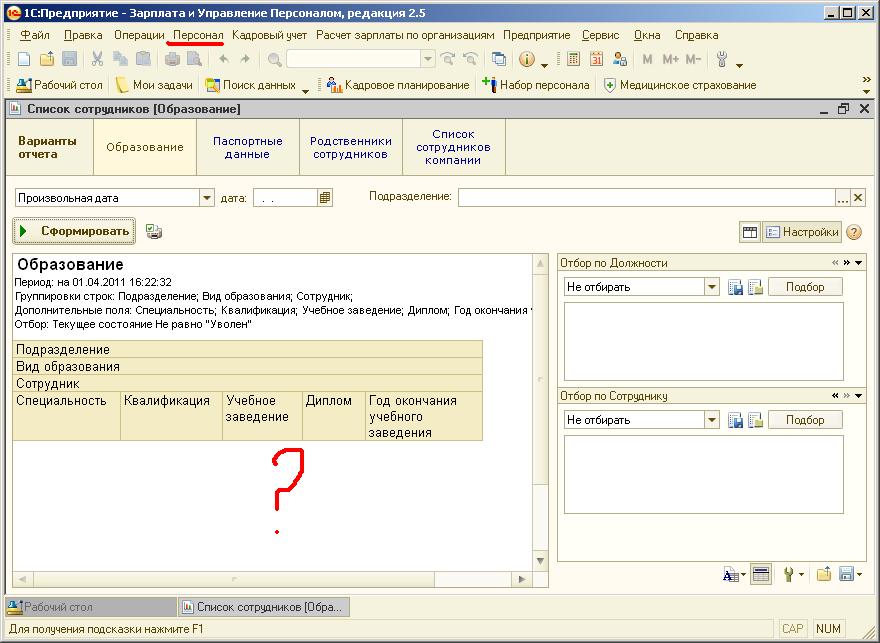Viewport: 880px width, 643px height.
Task: Open Рабочий стол from the toolbar
Action: coord(59,85)
